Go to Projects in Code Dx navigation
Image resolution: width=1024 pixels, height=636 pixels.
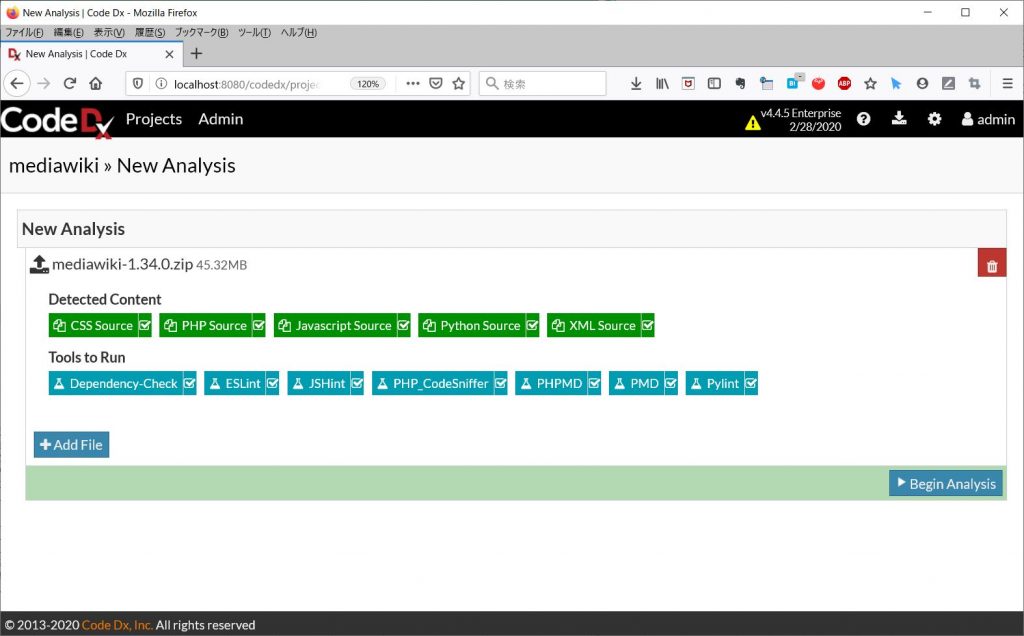[154, 119]
